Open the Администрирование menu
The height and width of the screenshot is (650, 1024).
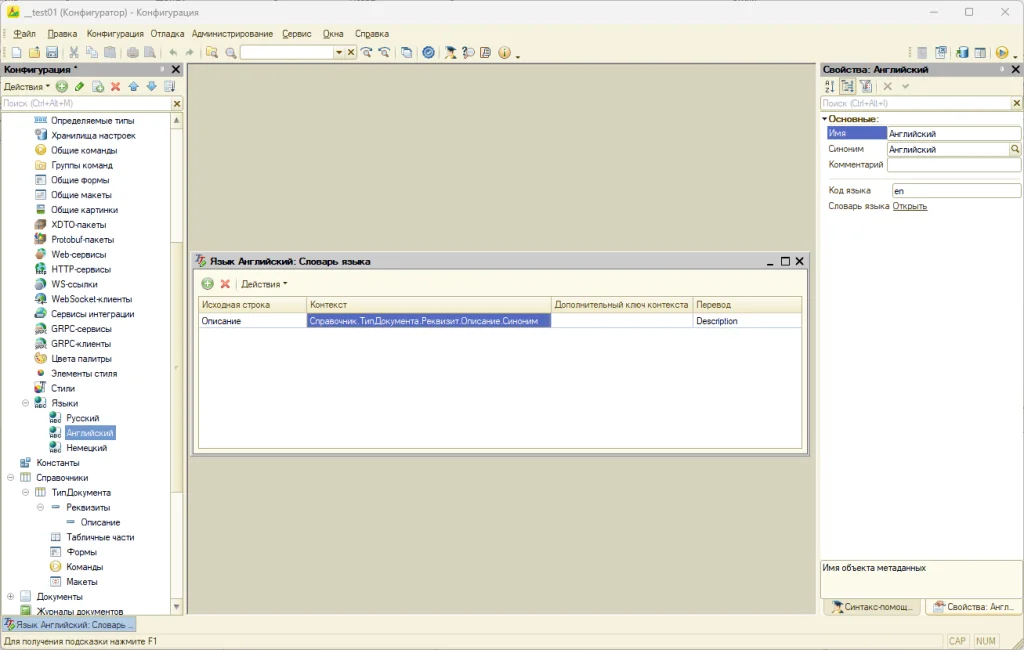(x=232, y=33)
